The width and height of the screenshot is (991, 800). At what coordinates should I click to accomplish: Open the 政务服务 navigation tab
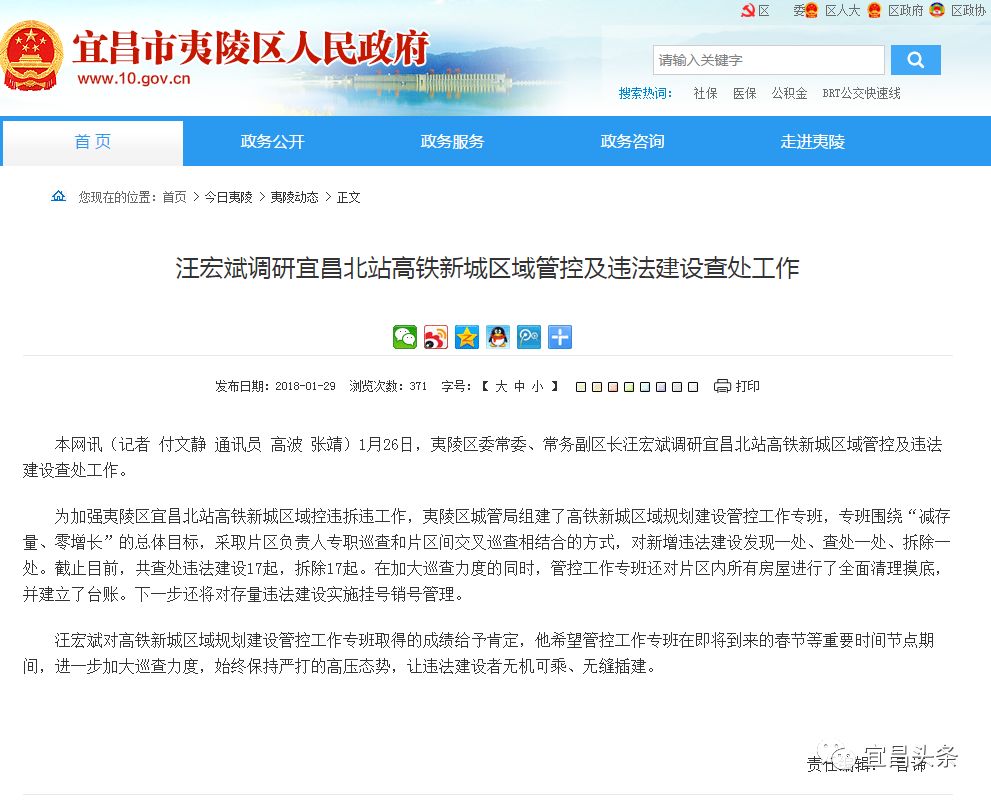coord(453,142)
